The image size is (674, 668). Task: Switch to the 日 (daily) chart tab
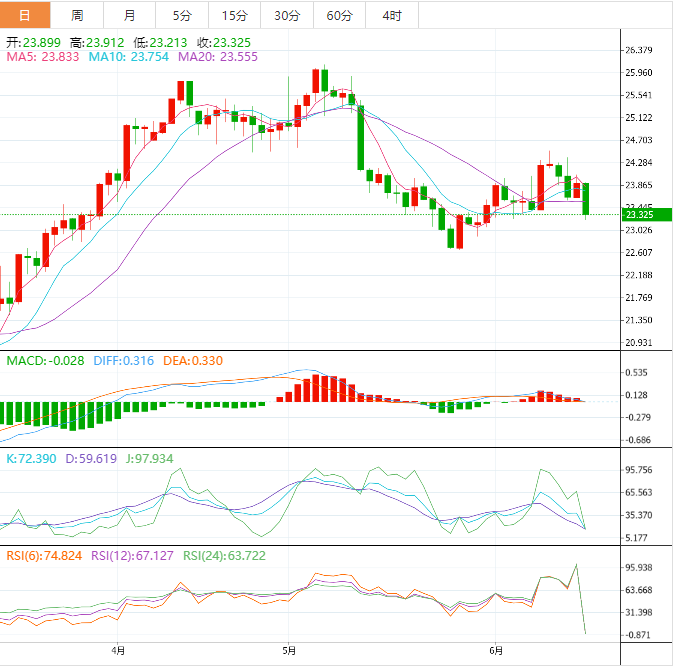[25, 15]
